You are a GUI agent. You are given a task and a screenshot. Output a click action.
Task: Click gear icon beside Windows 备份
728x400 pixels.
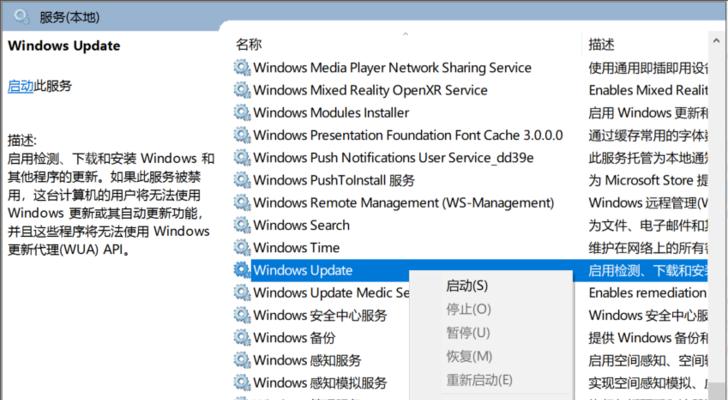242,338
